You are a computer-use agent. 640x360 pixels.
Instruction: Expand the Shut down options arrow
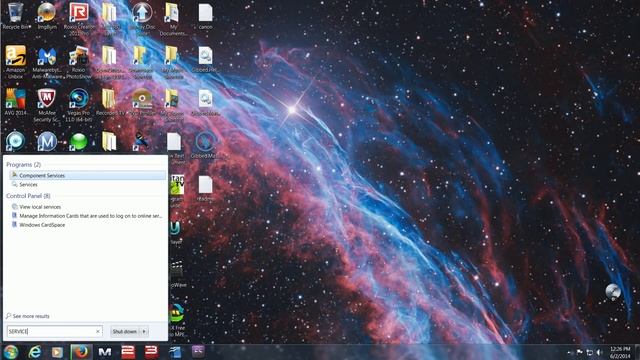144,331
